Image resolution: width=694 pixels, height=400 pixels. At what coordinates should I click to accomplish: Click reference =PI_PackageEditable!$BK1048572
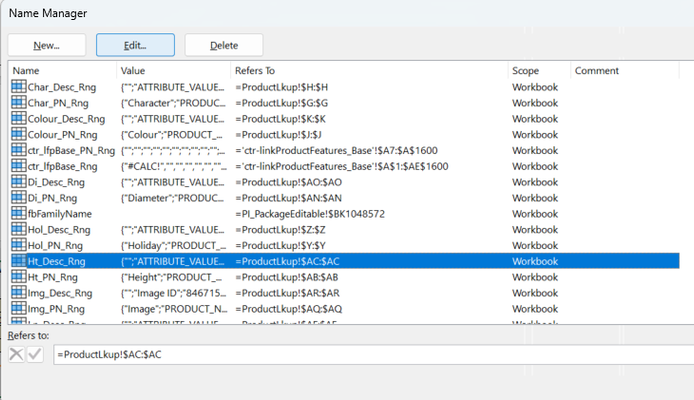310,214
